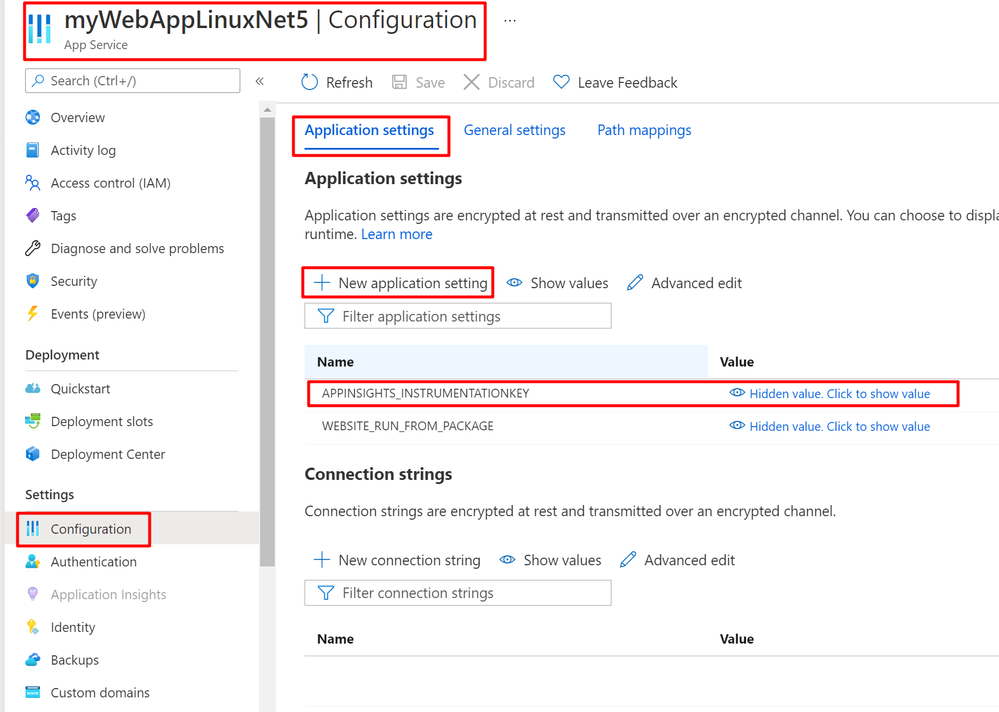The width and height of the screenshot is (999, 712).
Task: Toggle Show values for application settings
Action: point(557,283)
